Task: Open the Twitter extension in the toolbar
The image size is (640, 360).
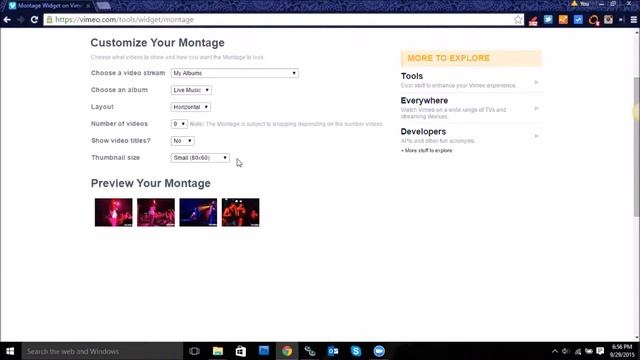Action: pos(548,20)
